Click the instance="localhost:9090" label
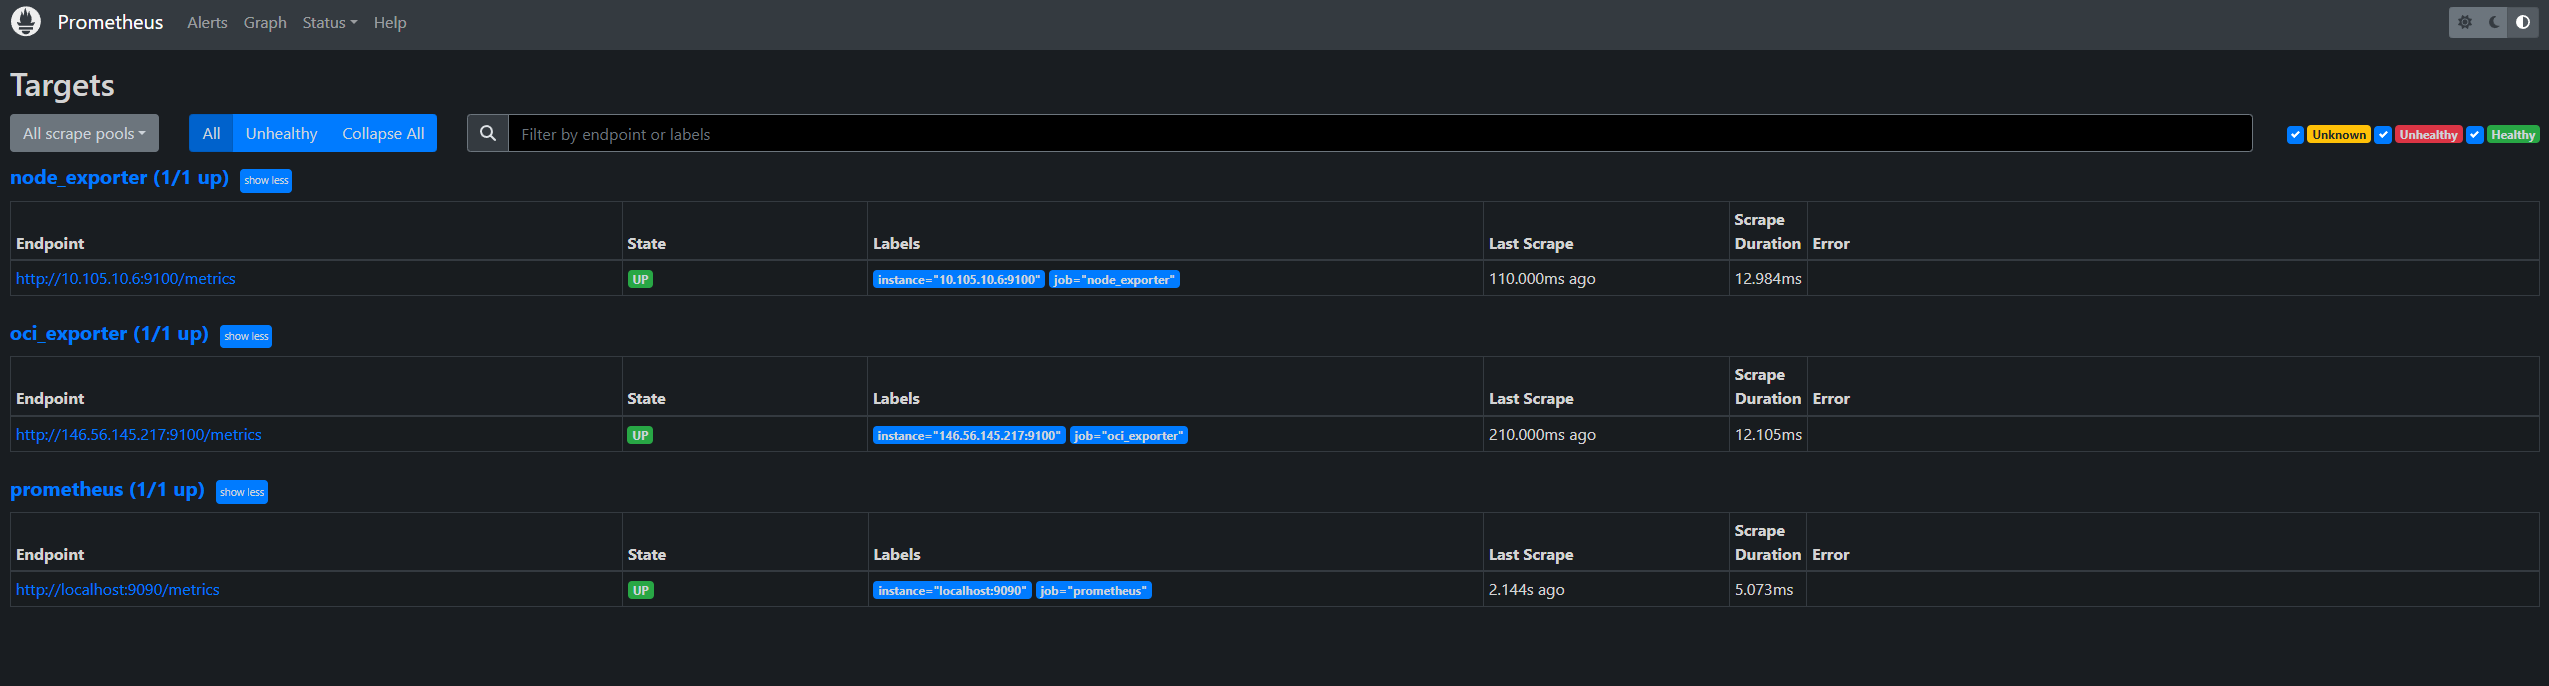The height and width of the screenshot is (686, 2549). (952, 590)
